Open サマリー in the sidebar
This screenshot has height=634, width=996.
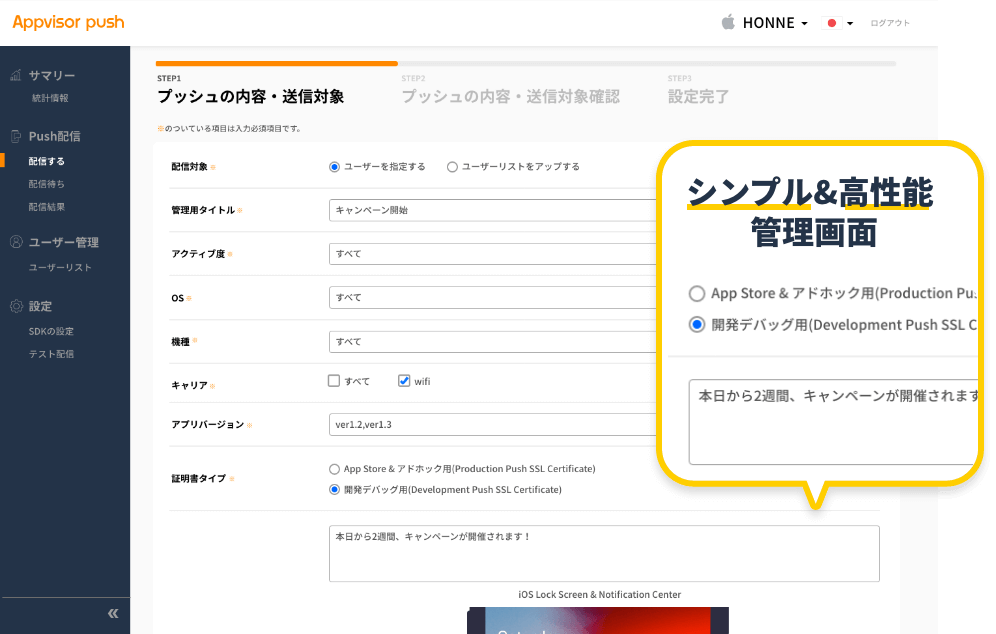51,75
